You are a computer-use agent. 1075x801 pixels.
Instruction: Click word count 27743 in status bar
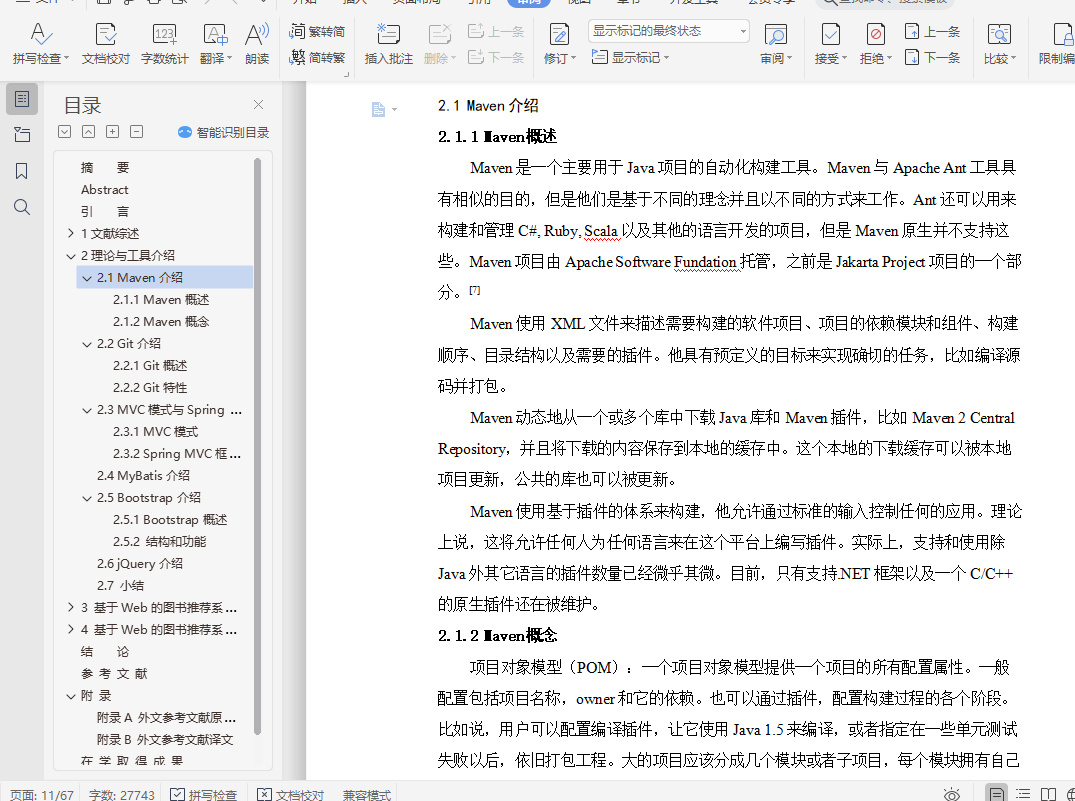[x=122, y=795]
